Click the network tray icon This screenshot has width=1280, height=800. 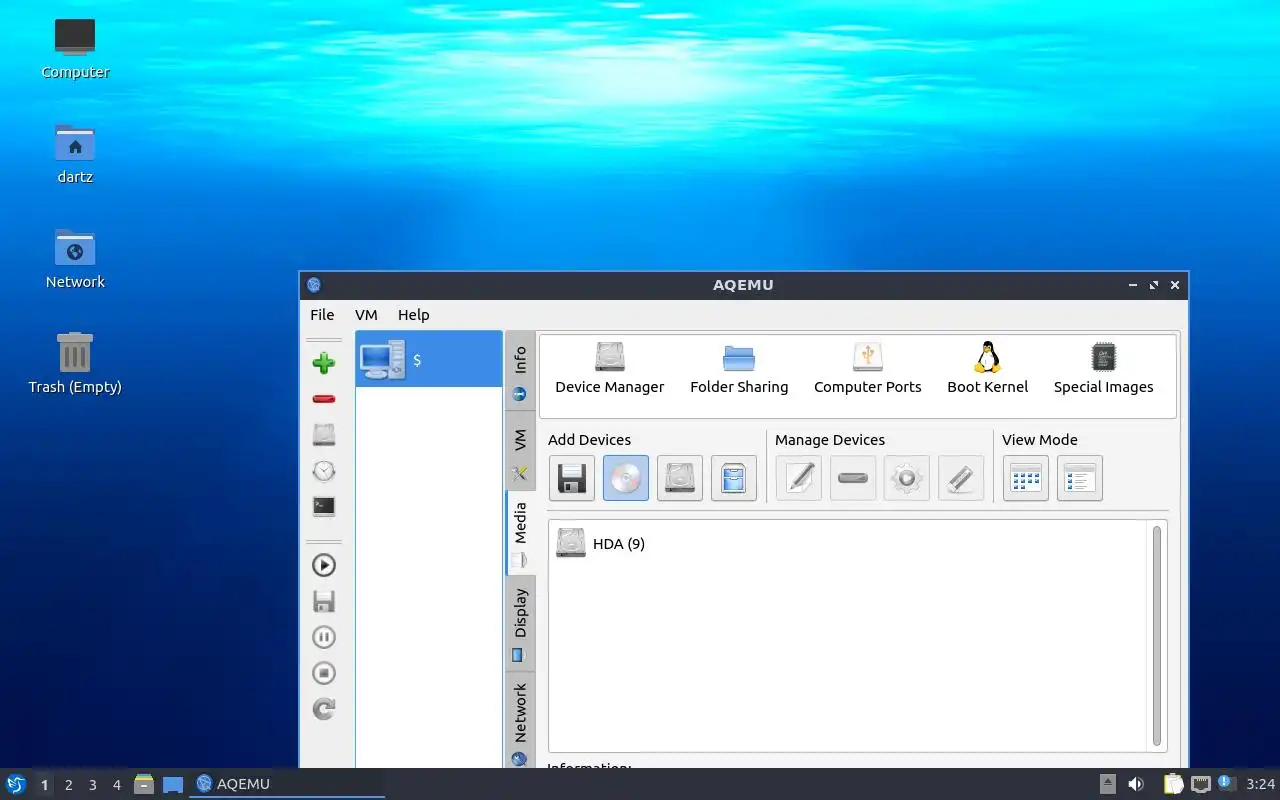1201,784
